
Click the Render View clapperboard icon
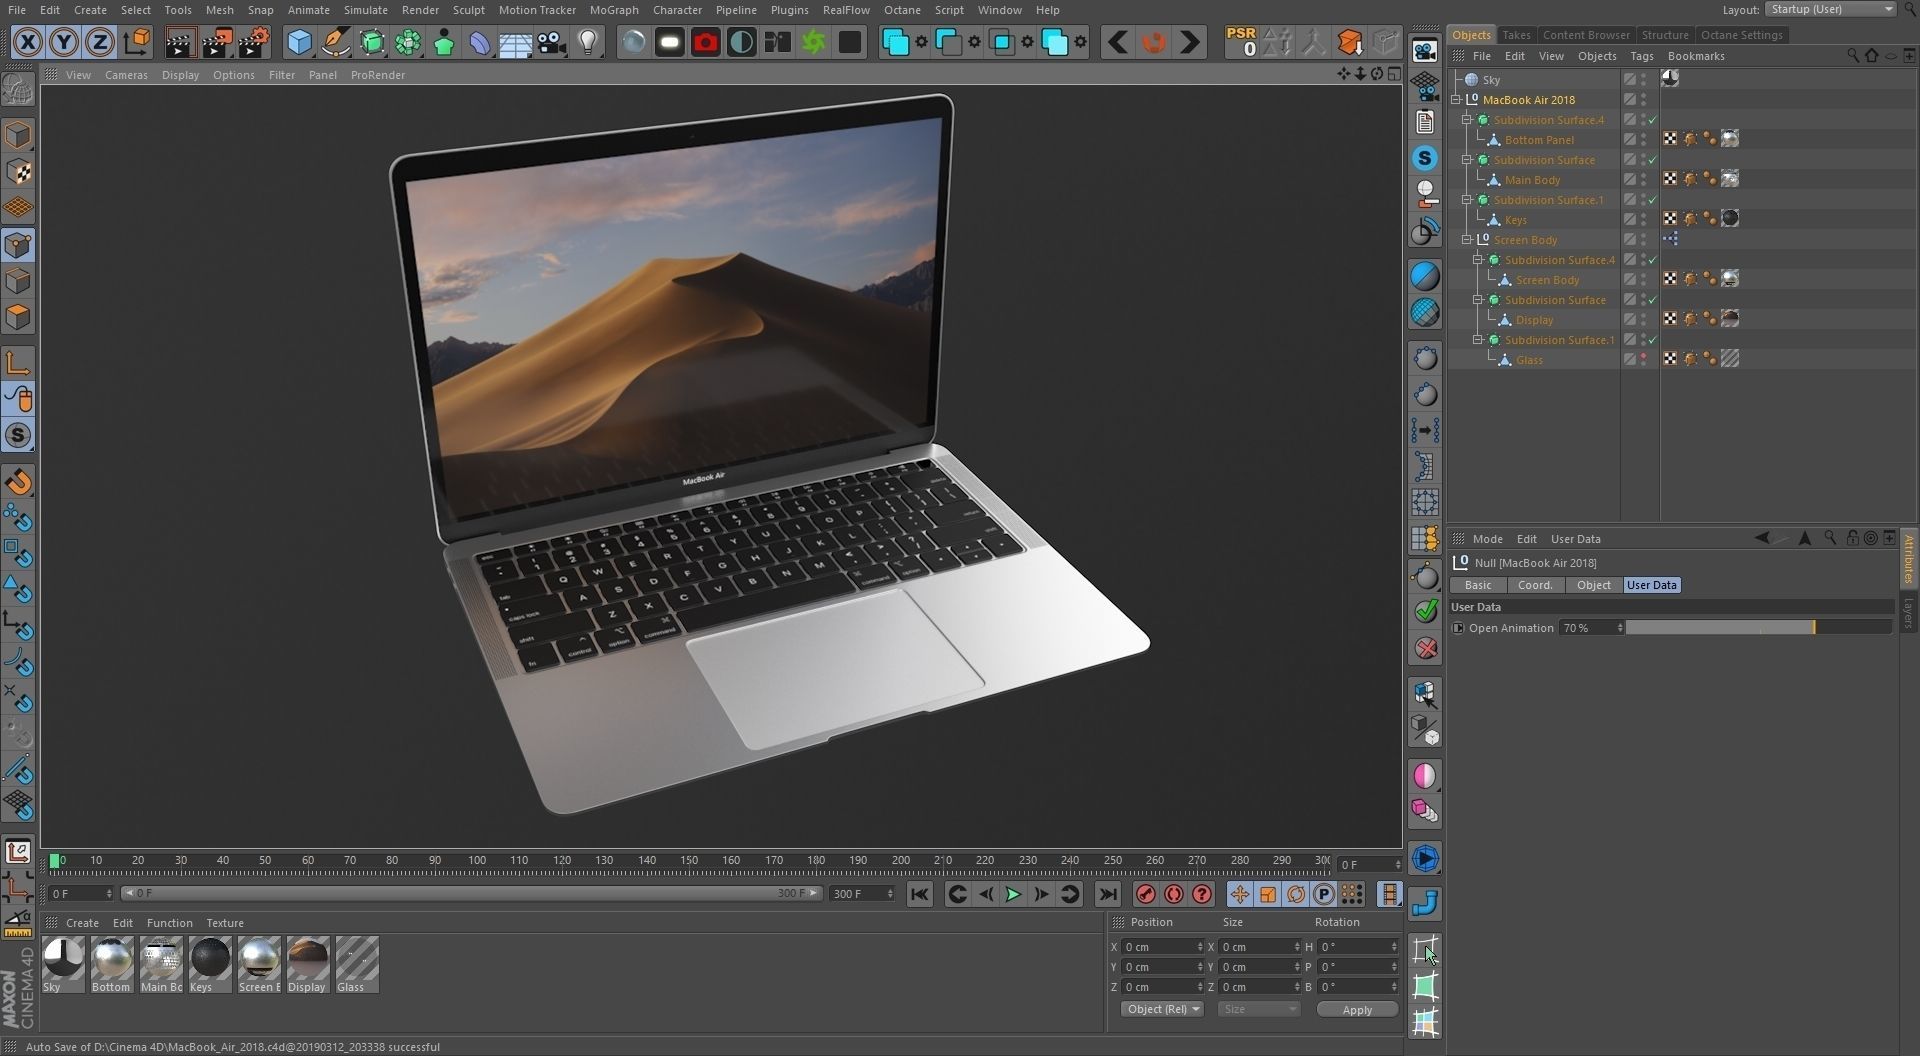pyautogui.click(x=180, y=42)
